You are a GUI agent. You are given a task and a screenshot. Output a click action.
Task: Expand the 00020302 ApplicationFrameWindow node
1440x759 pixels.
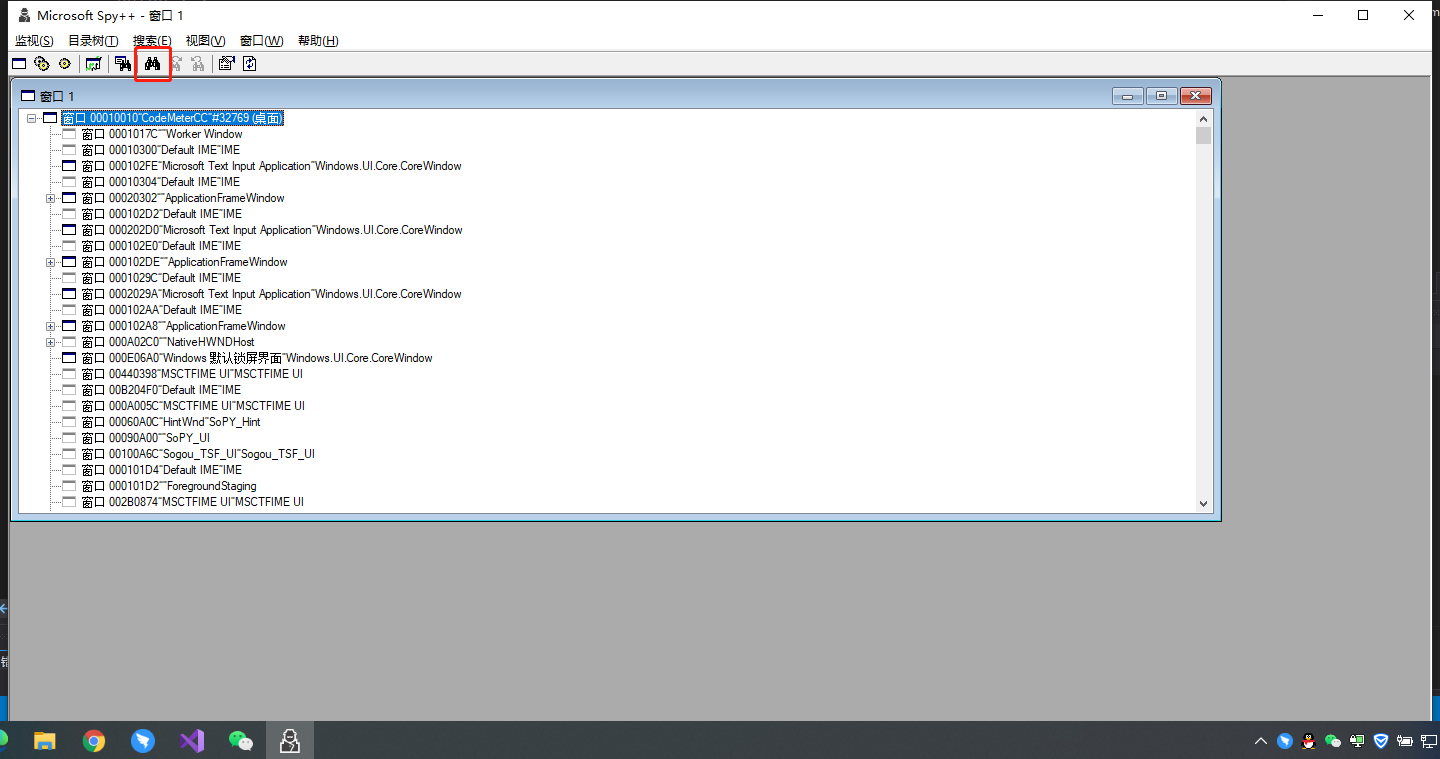point(50,198)
